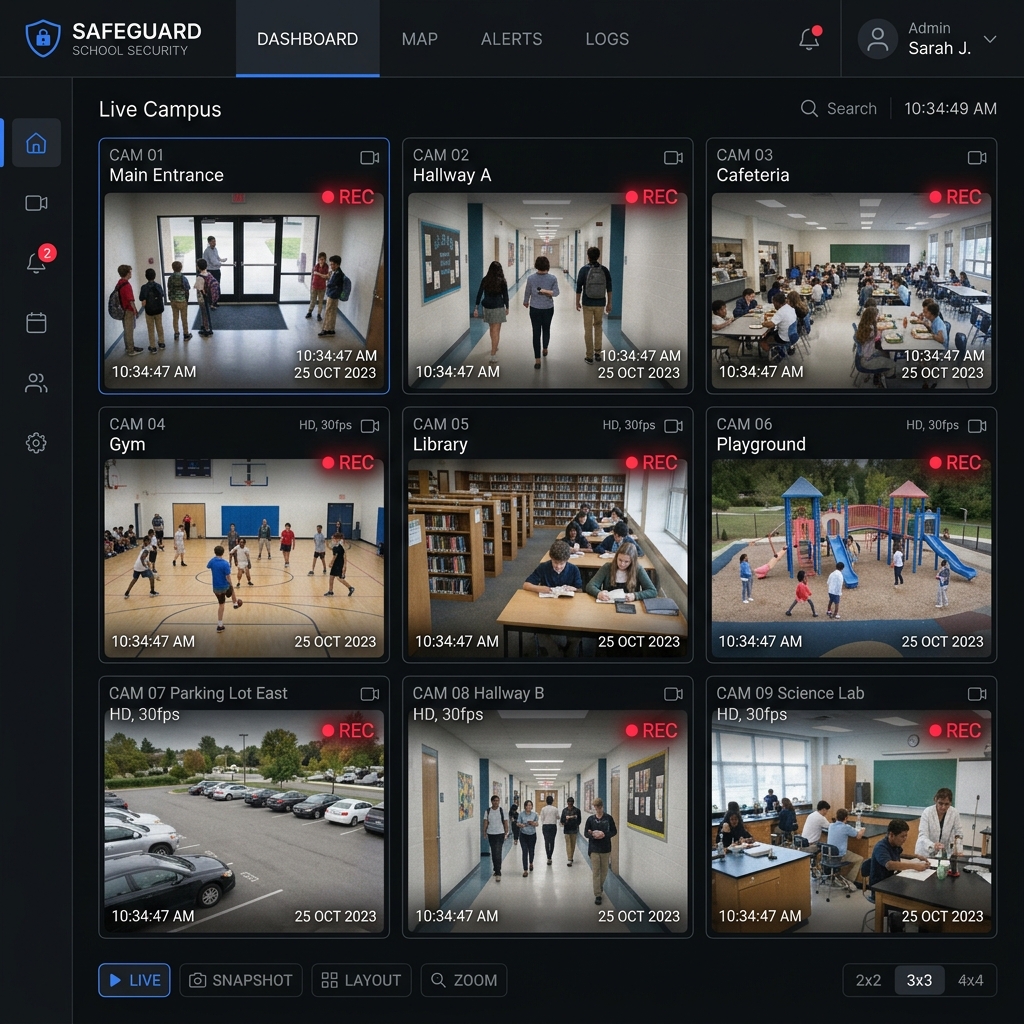The image size is (1024, 1024).
Task: Click the CAM 09 Science Lab title
Action: (x=790, y=694)
